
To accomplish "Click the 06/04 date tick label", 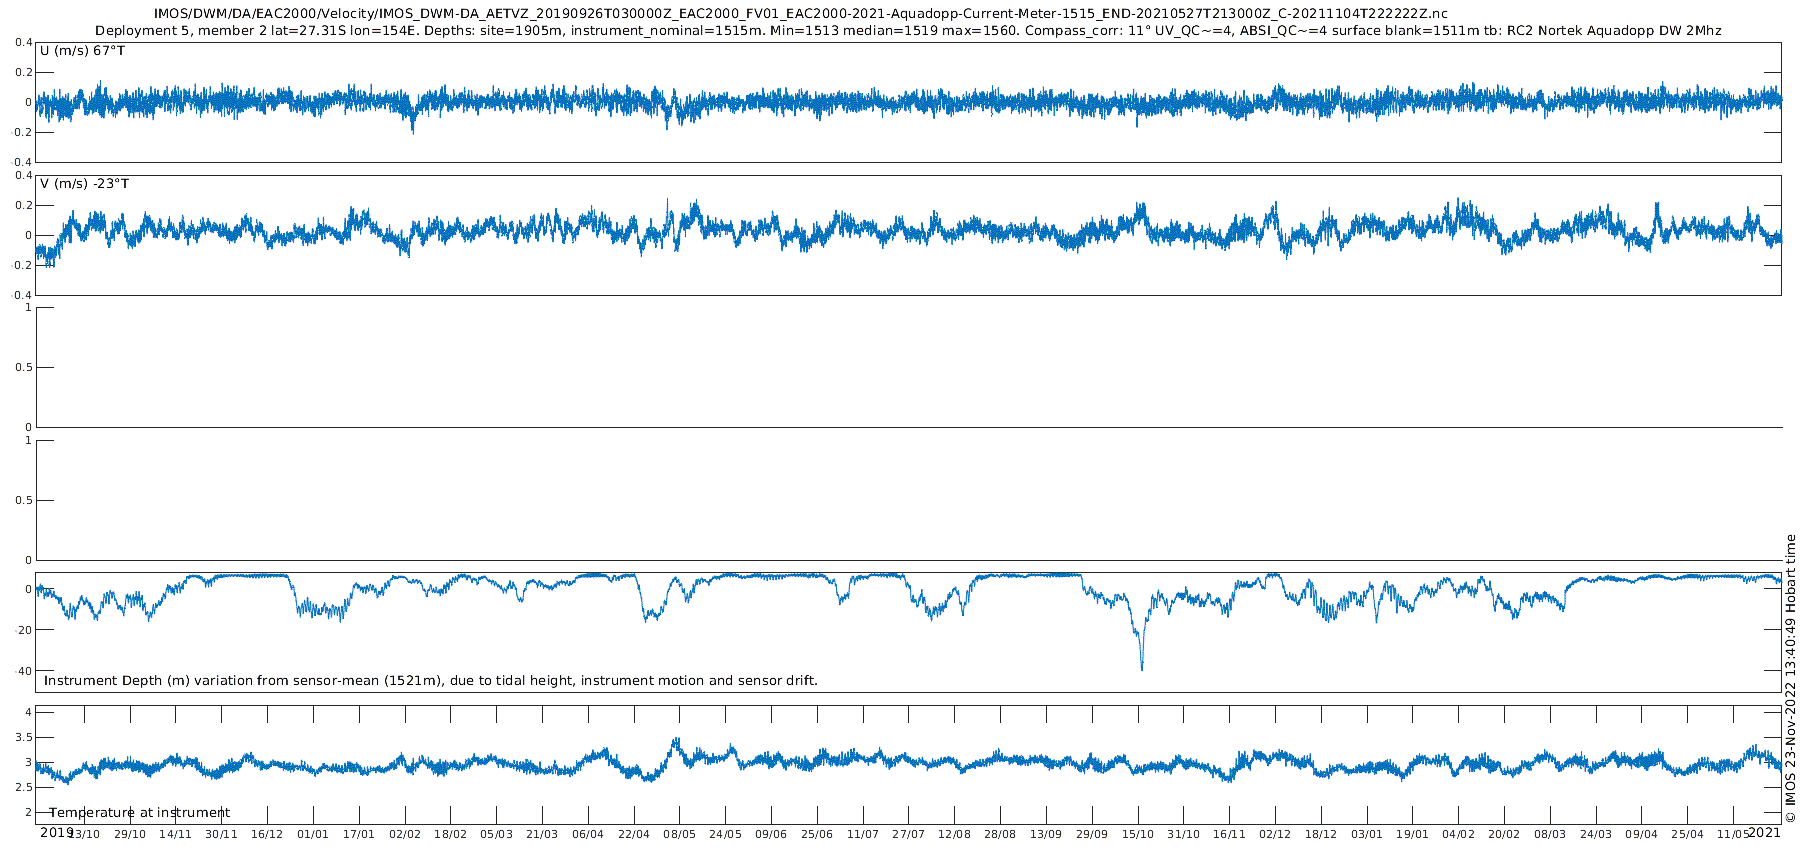I will tap(588, 834).
